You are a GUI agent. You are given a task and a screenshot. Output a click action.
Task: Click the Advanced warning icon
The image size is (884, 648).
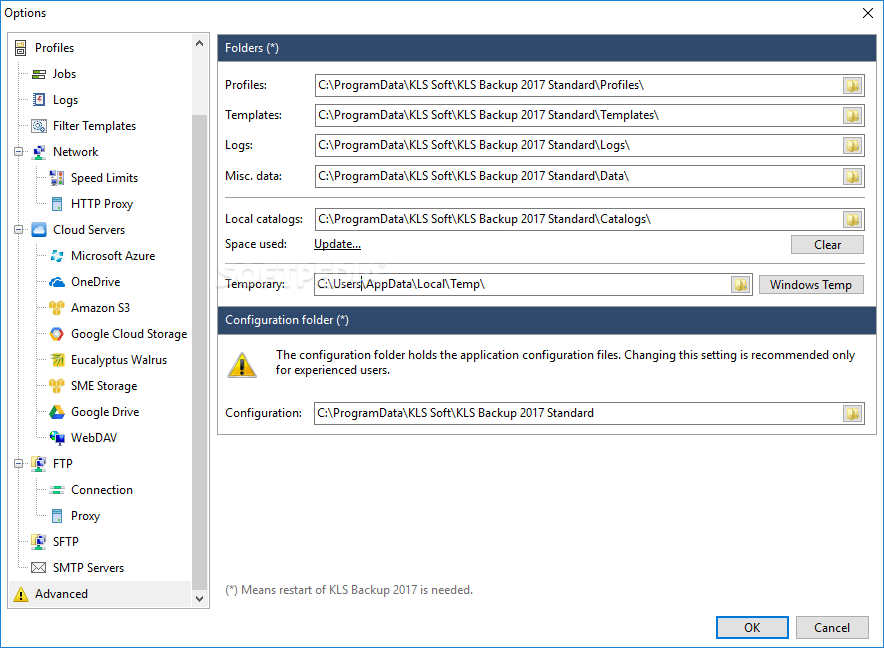tap(21, 594)
